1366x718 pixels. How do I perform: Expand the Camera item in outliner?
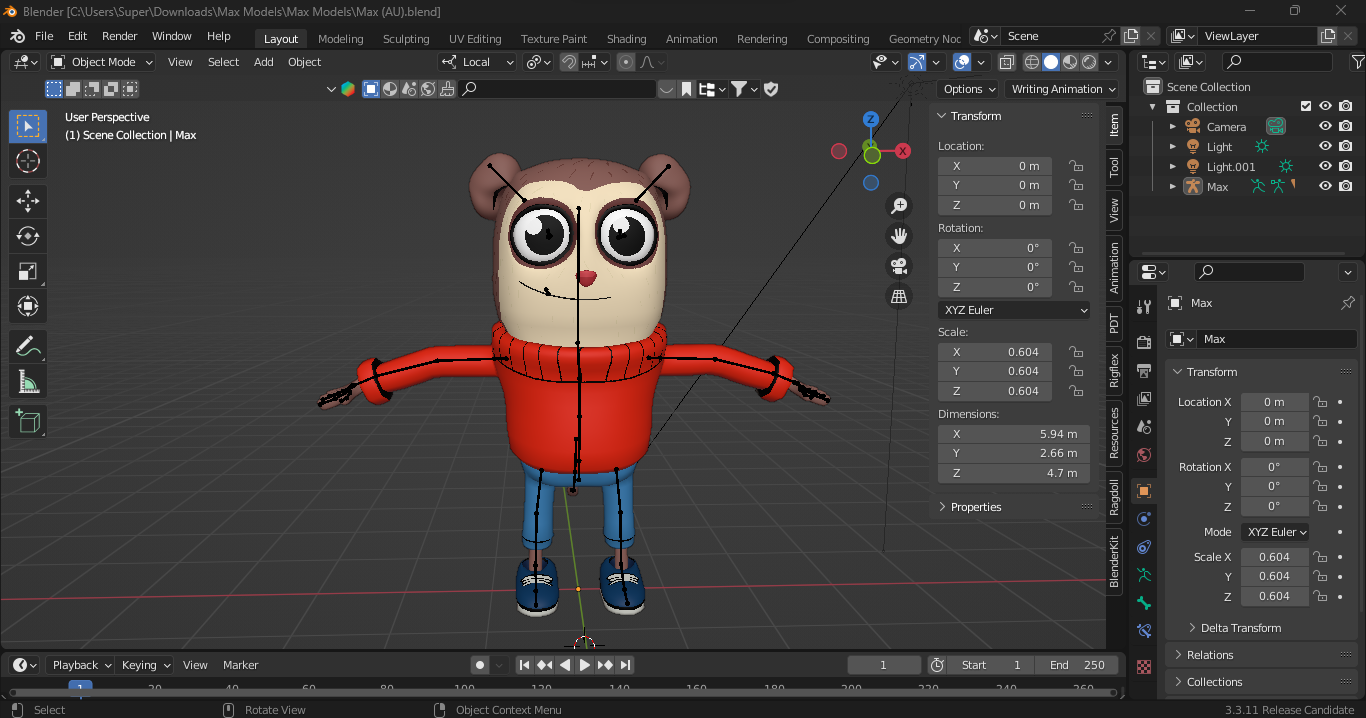point(1173,127)
